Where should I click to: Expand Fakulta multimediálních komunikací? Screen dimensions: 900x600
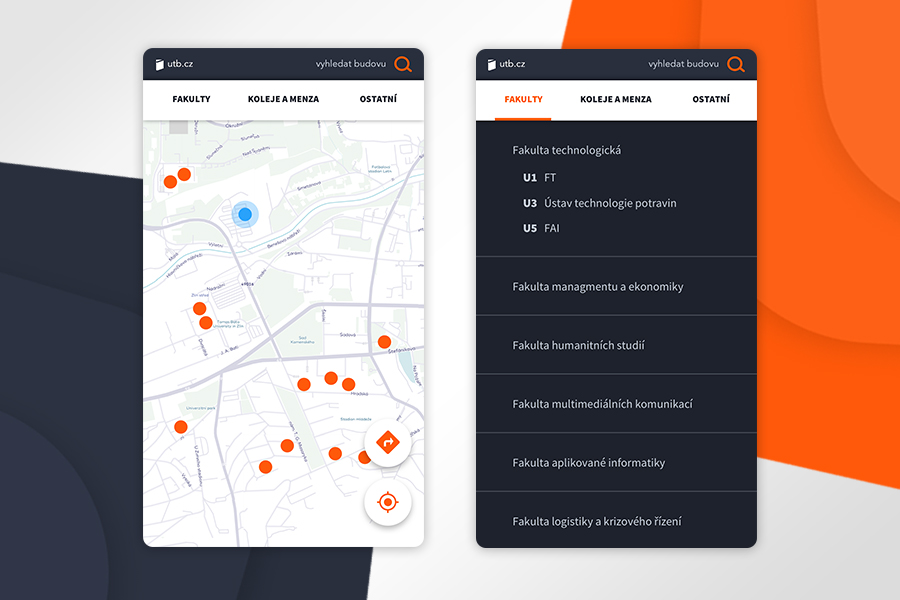click(x=602, y=404)
